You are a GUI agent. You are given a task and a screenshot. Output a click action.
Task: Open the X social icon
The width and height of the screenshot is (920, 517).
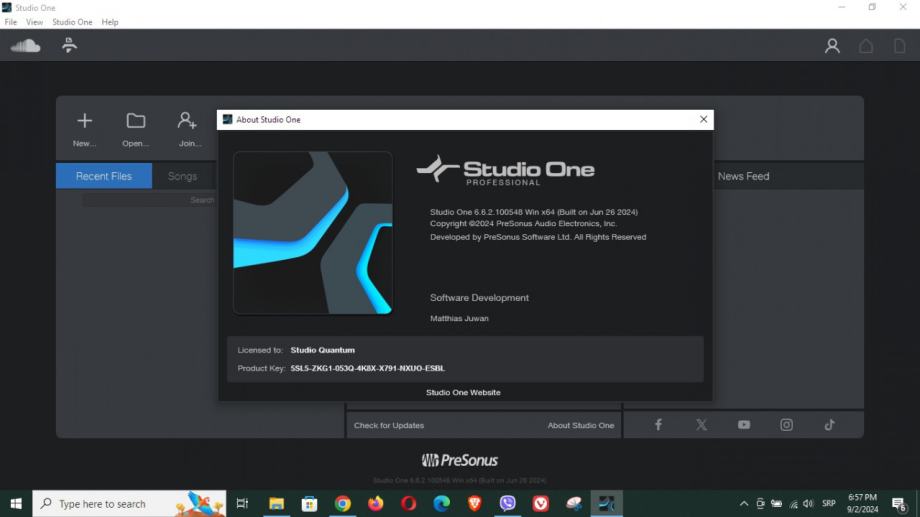pyautogui.click(x=701, y=424)
